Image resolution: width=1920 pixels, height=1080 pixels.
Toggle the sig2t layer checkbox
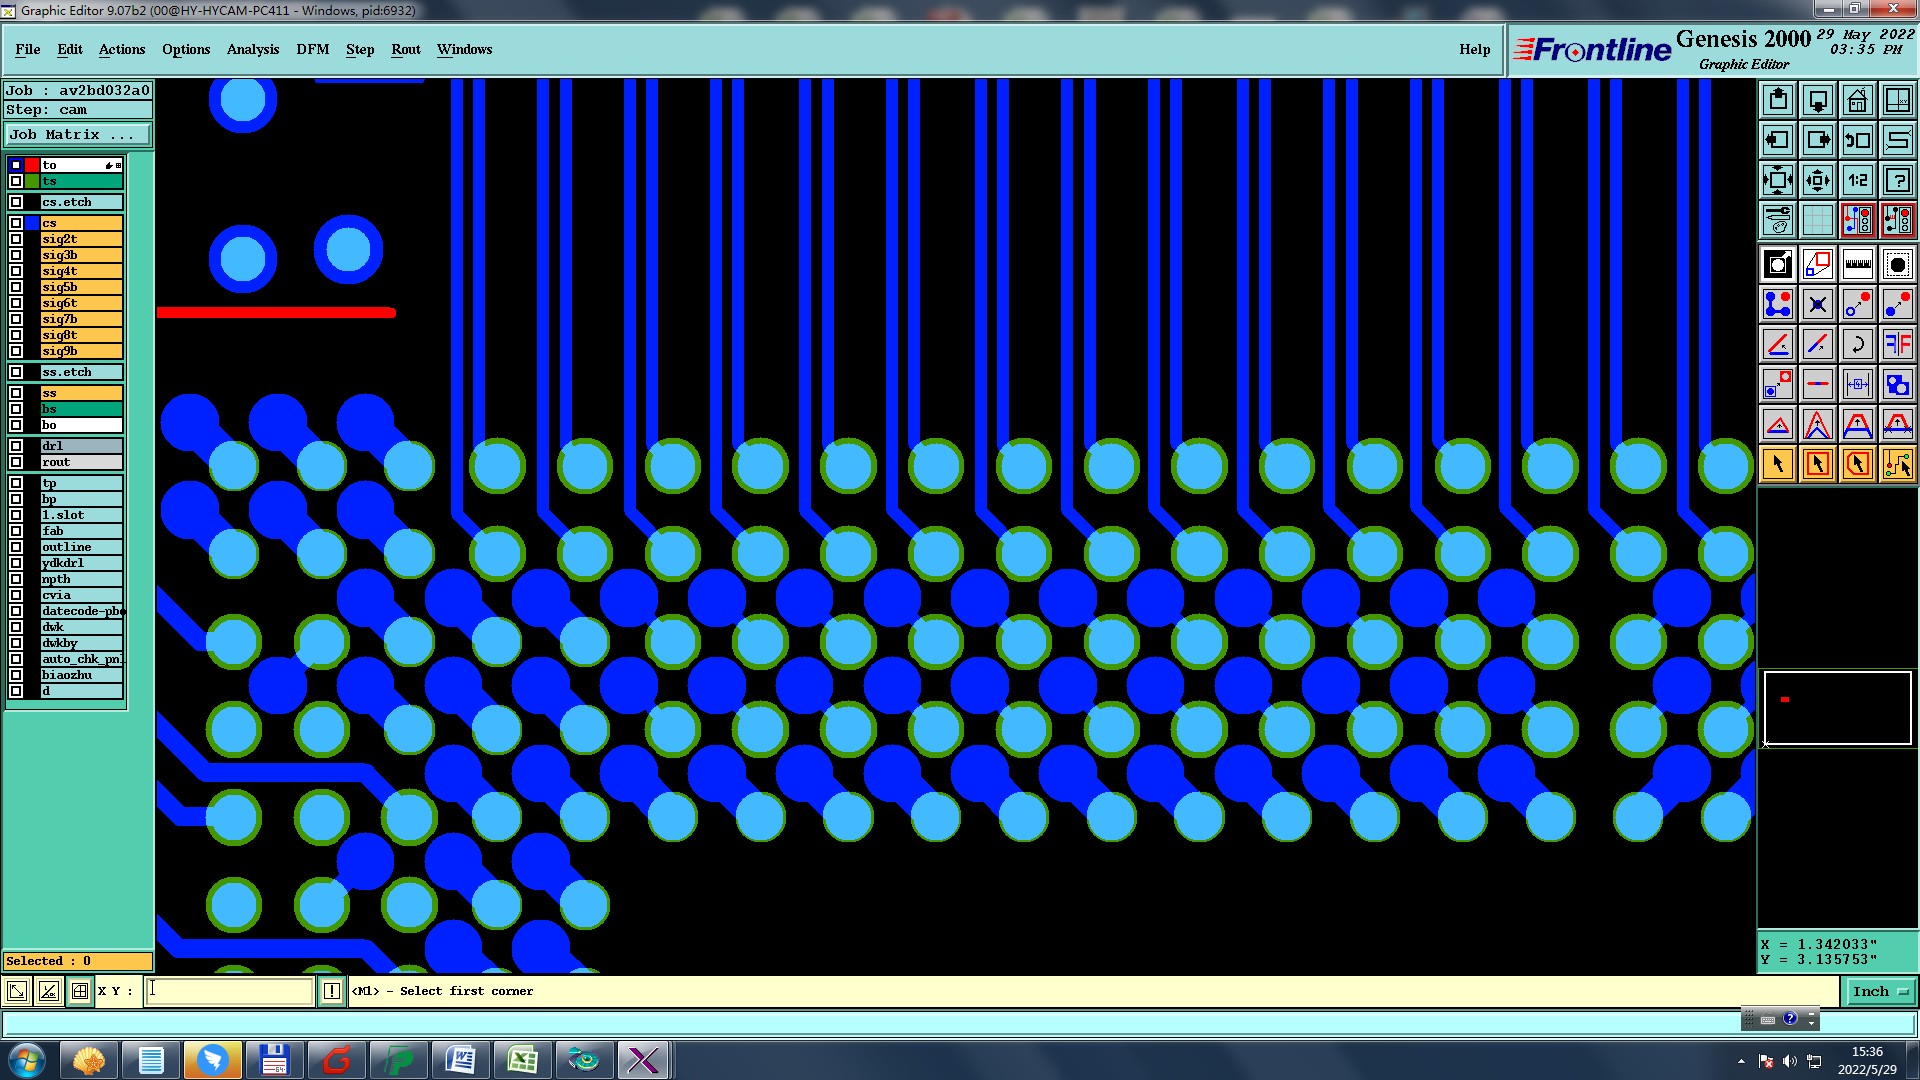point(16,239)
